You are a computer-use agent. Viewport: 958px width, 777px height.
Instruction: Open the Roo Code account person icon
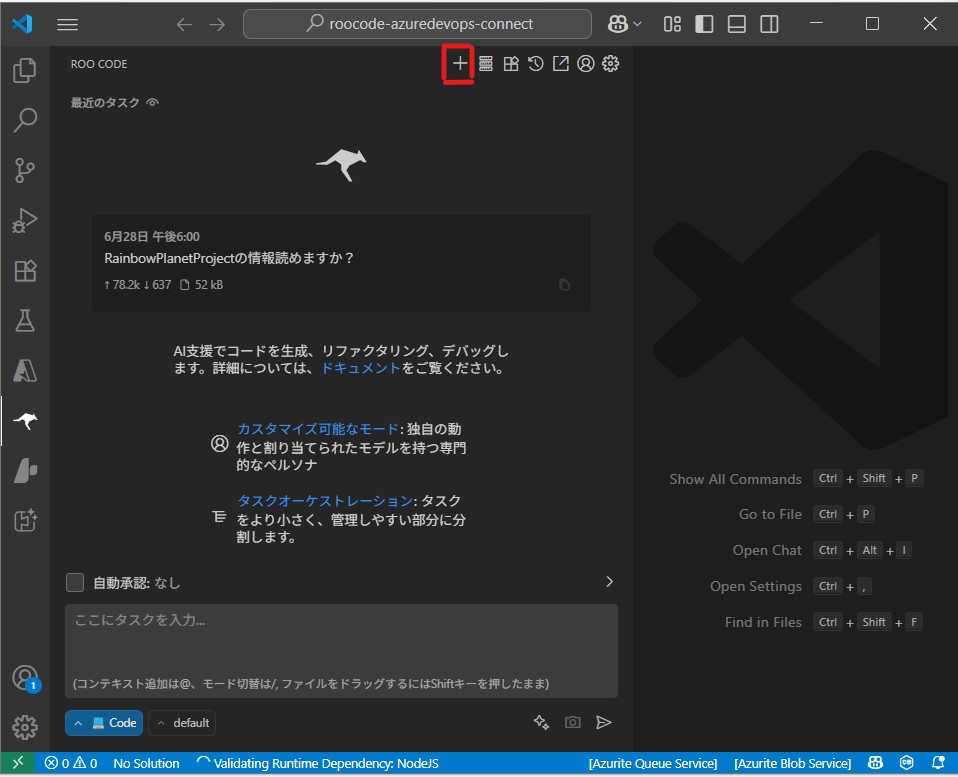[585, 64]
